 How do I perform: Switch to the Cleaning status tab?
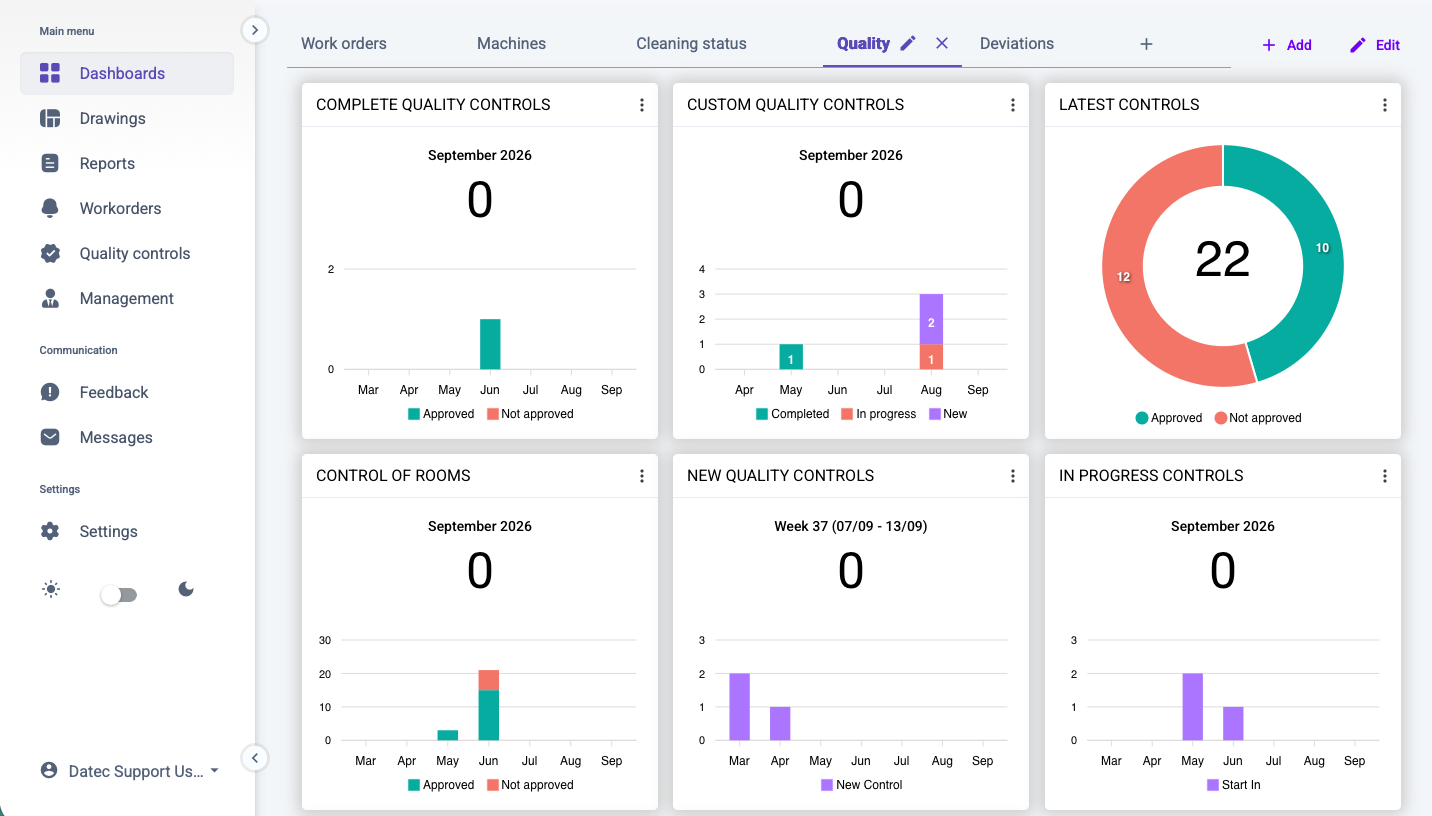[x=691, y=43]
